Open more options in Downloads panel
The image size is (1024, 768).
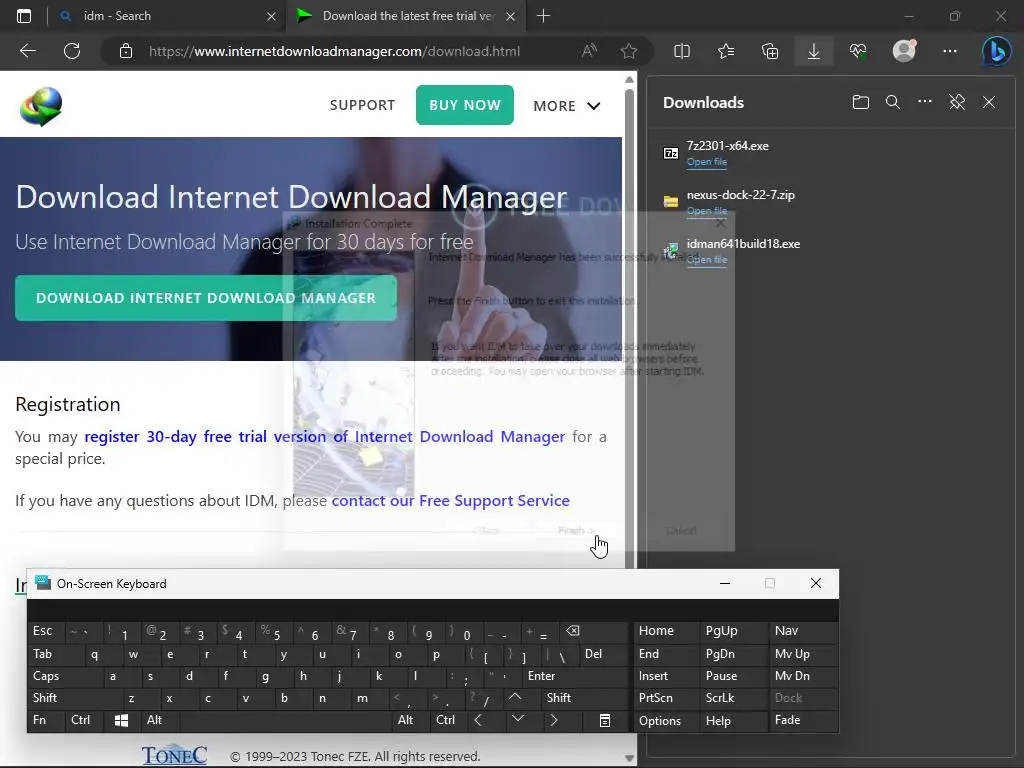(x=925, y=102)
